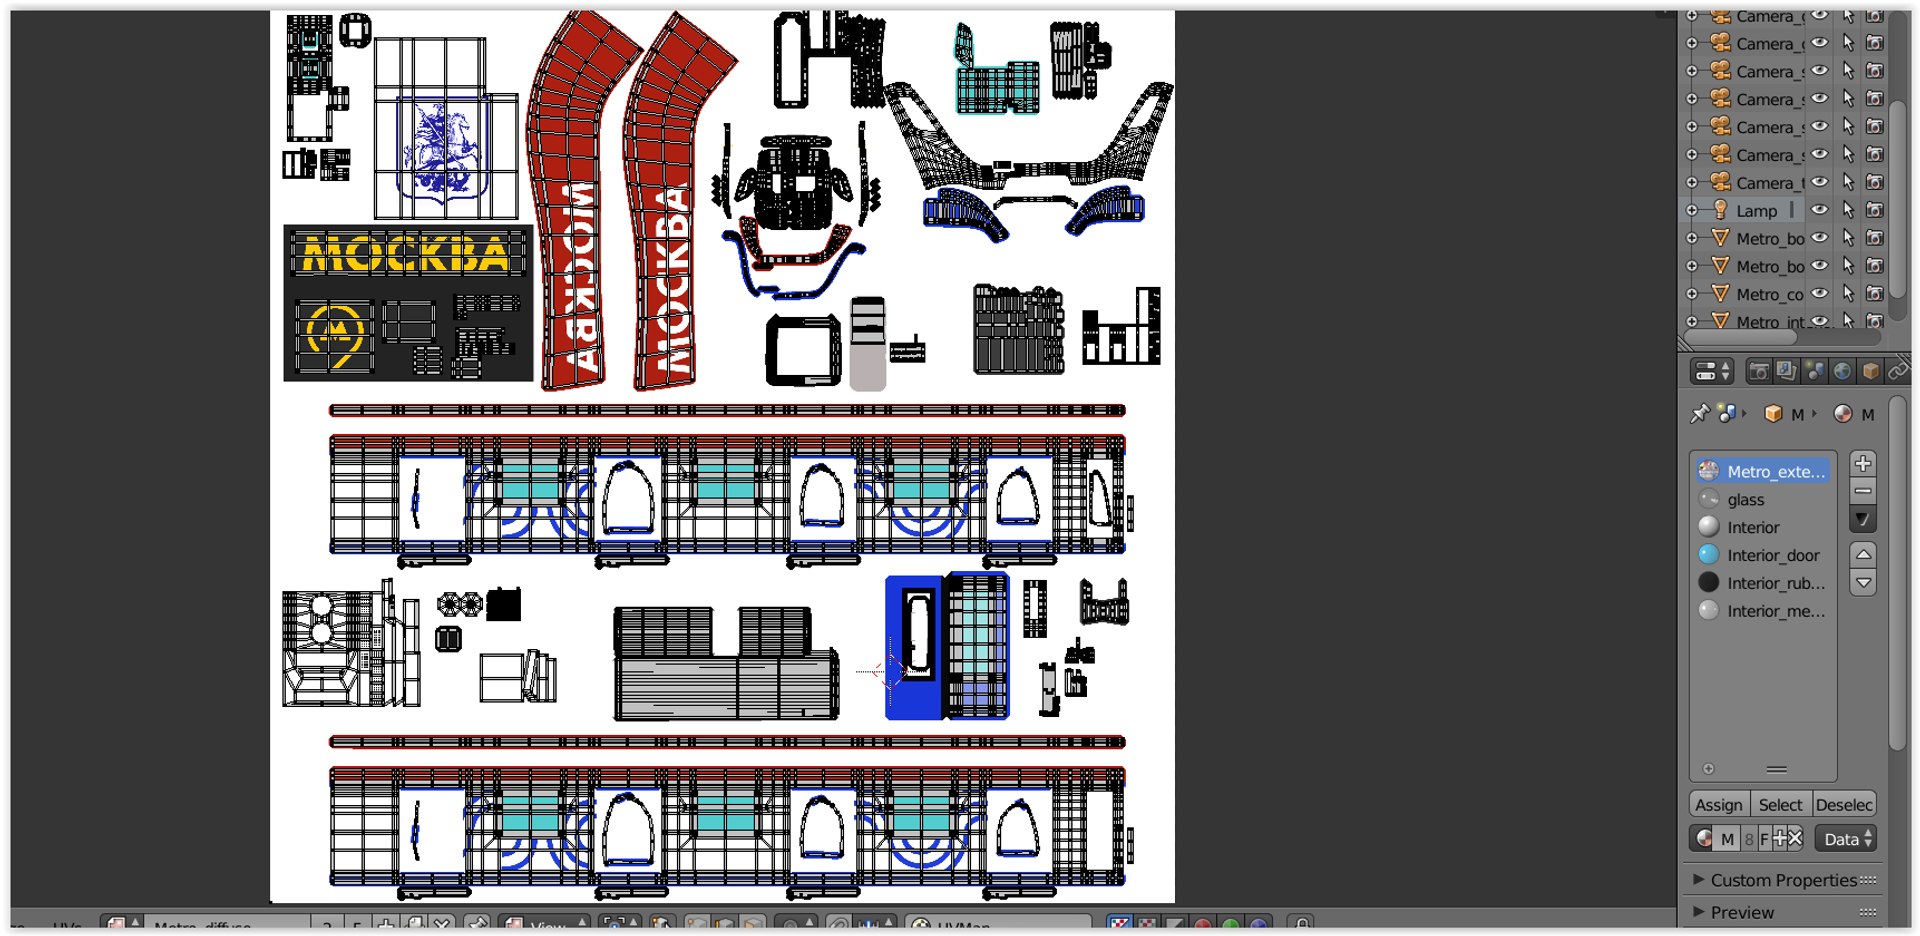1920x936 pixels.
Task: Click the object cube icon in breadcrumb
Action: pos(1773,414)
